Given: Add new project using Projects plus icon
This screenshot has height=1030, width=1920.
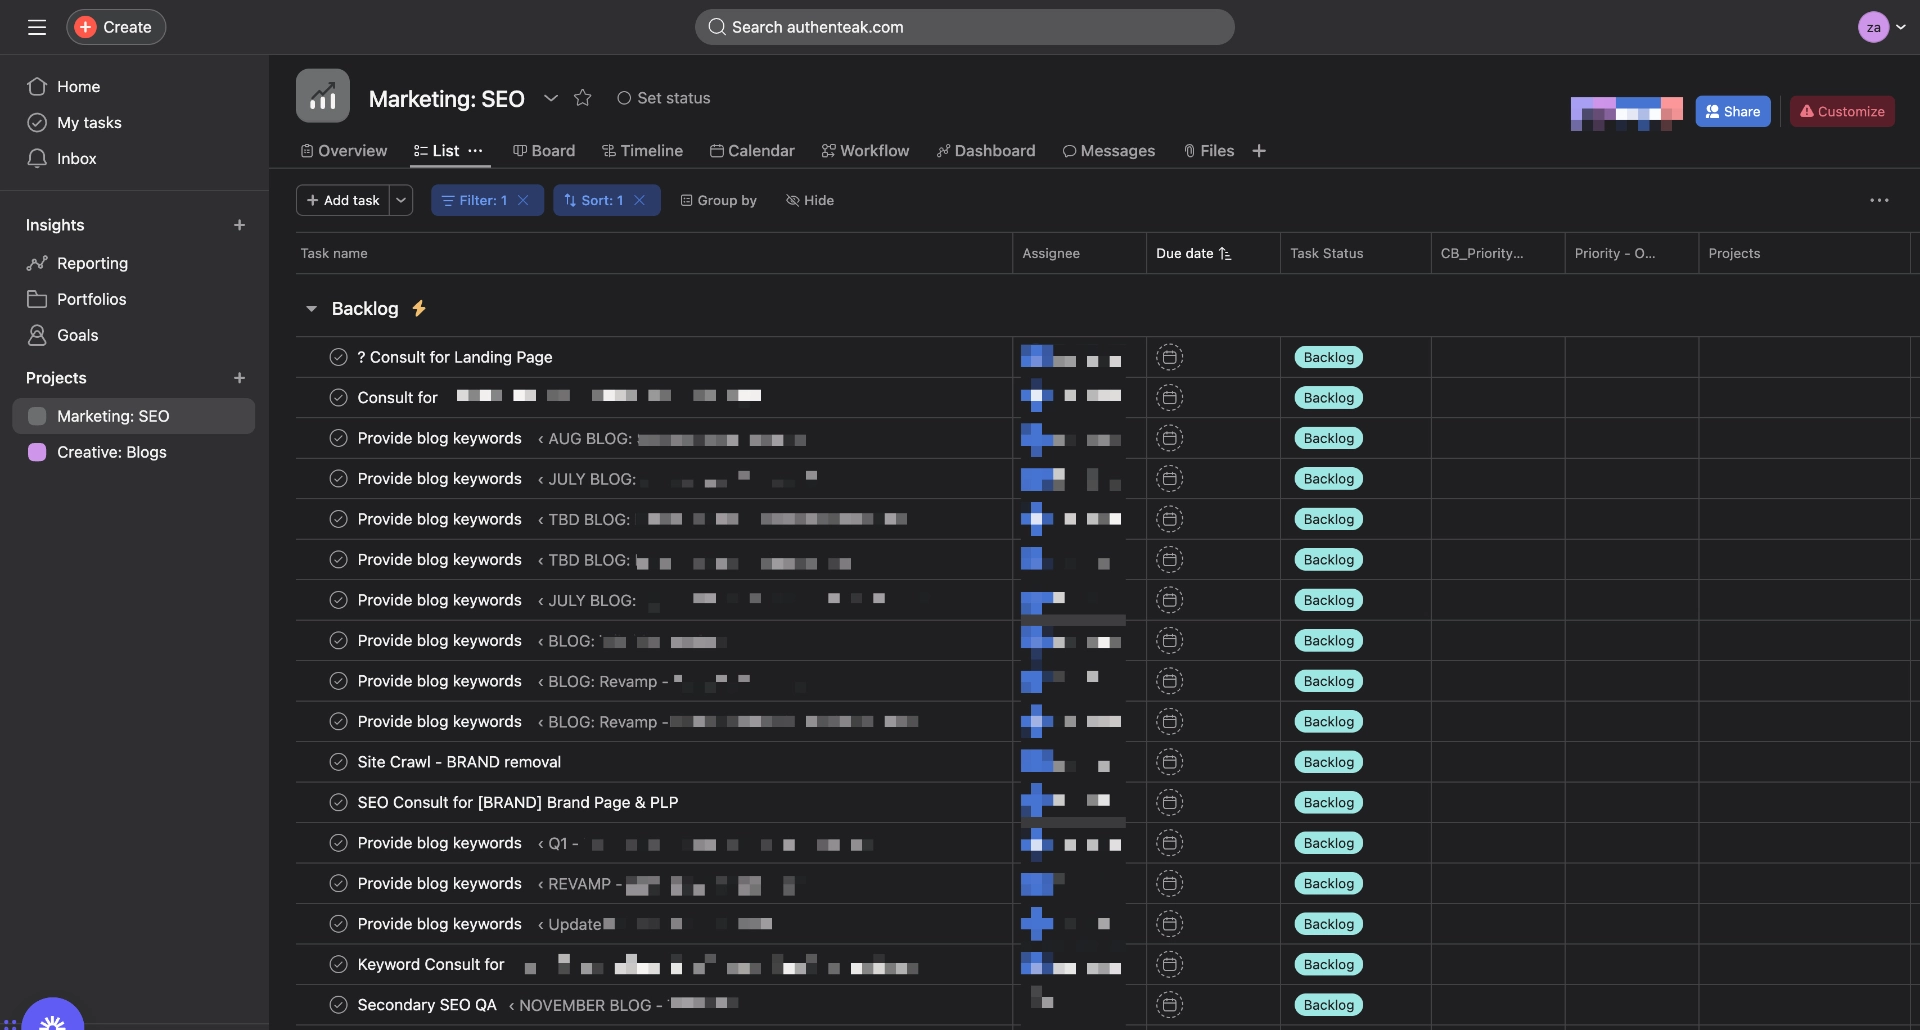Looking at the screenshot, I should point(239,378).
